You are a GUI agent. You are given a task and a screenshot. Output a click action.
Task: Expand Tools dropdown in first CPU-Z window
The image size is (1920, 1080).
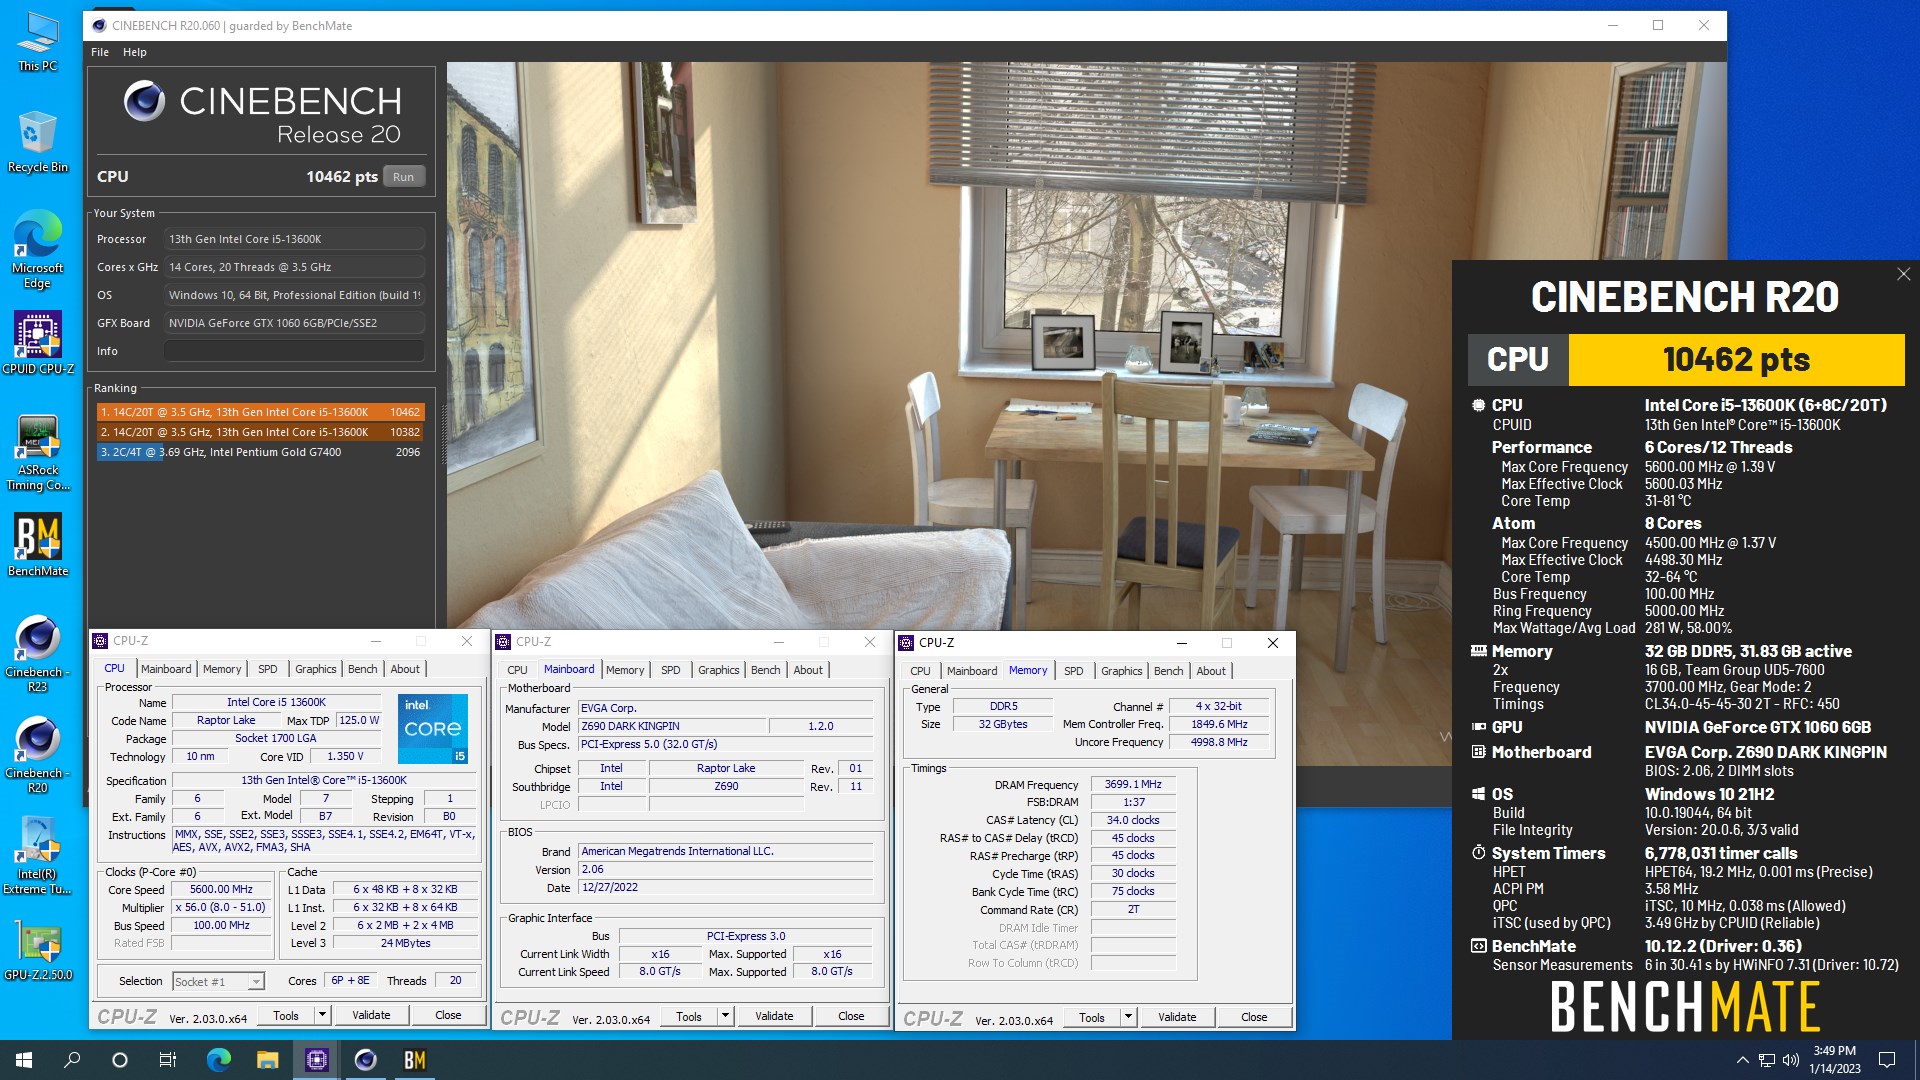(x=323, y=1015)
